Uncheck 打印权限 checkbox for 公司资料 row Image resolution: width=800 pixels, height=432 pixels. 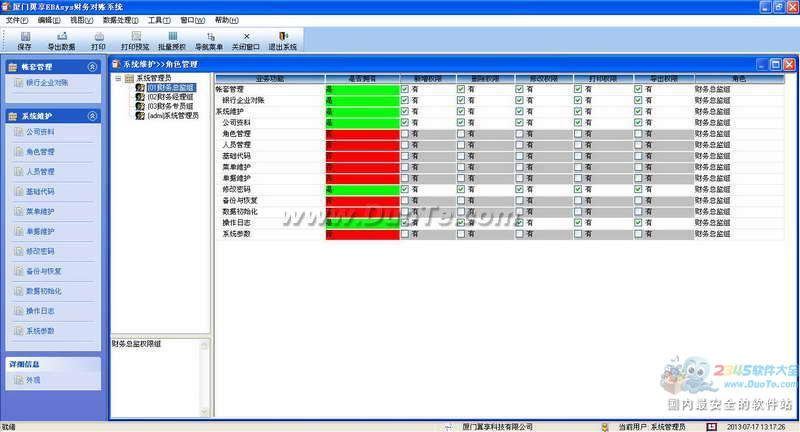click(578, 122)
